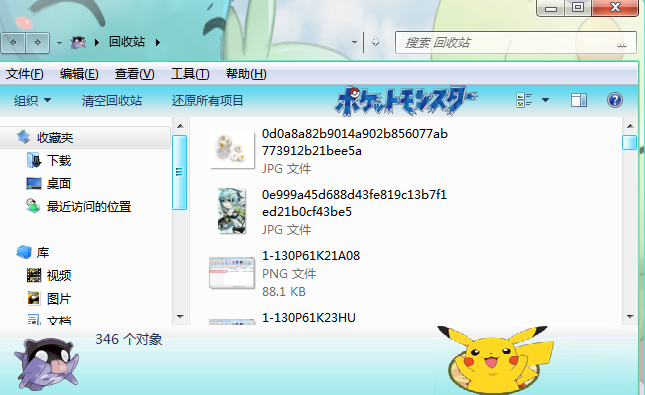Go forward with the forward arrow button
This screenshot has height=395, width=645.
(37, 42)
